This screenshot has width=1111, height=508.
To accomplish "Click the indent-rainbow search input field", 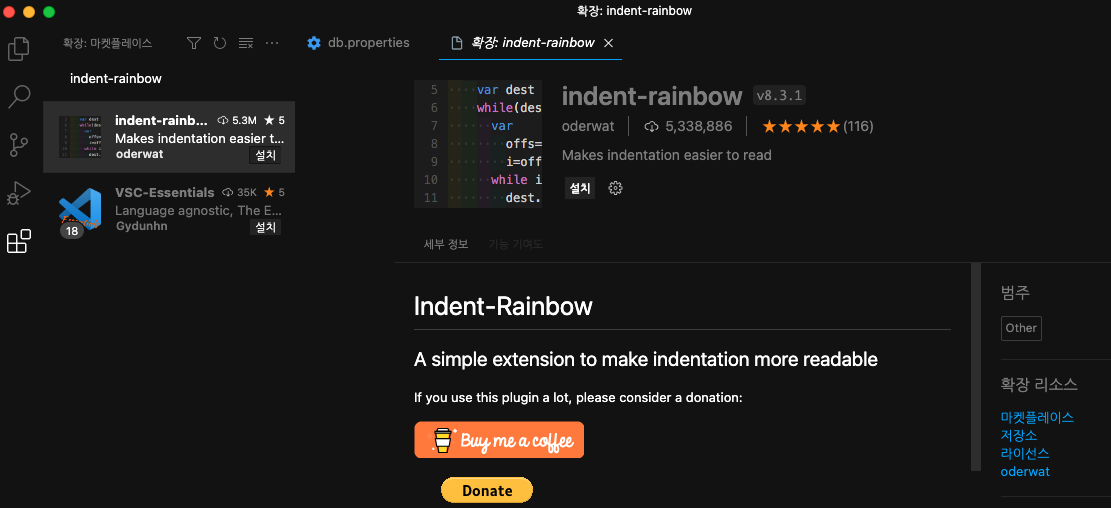I will pyautogui.click(x=169, y=79).
